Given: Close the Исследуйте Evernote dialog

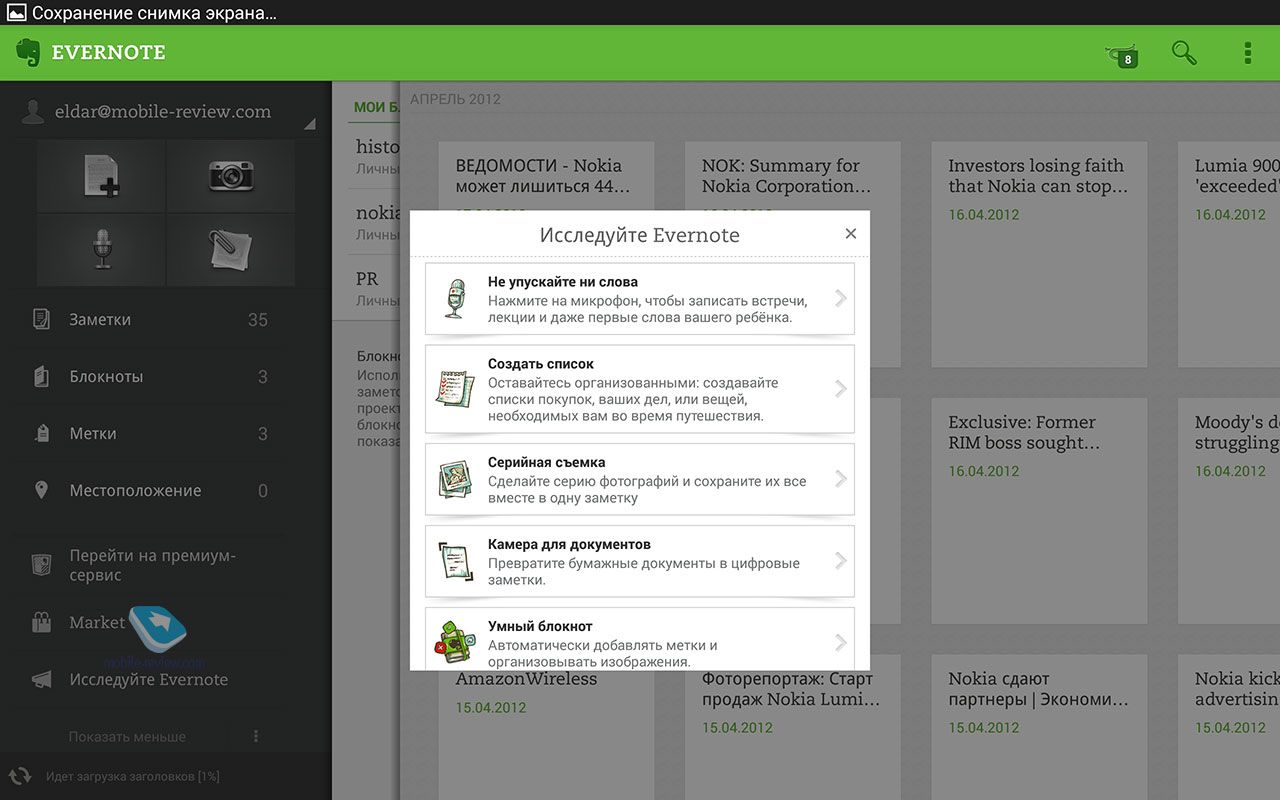Looking at the screenshot, I should [x=851, y=234].
